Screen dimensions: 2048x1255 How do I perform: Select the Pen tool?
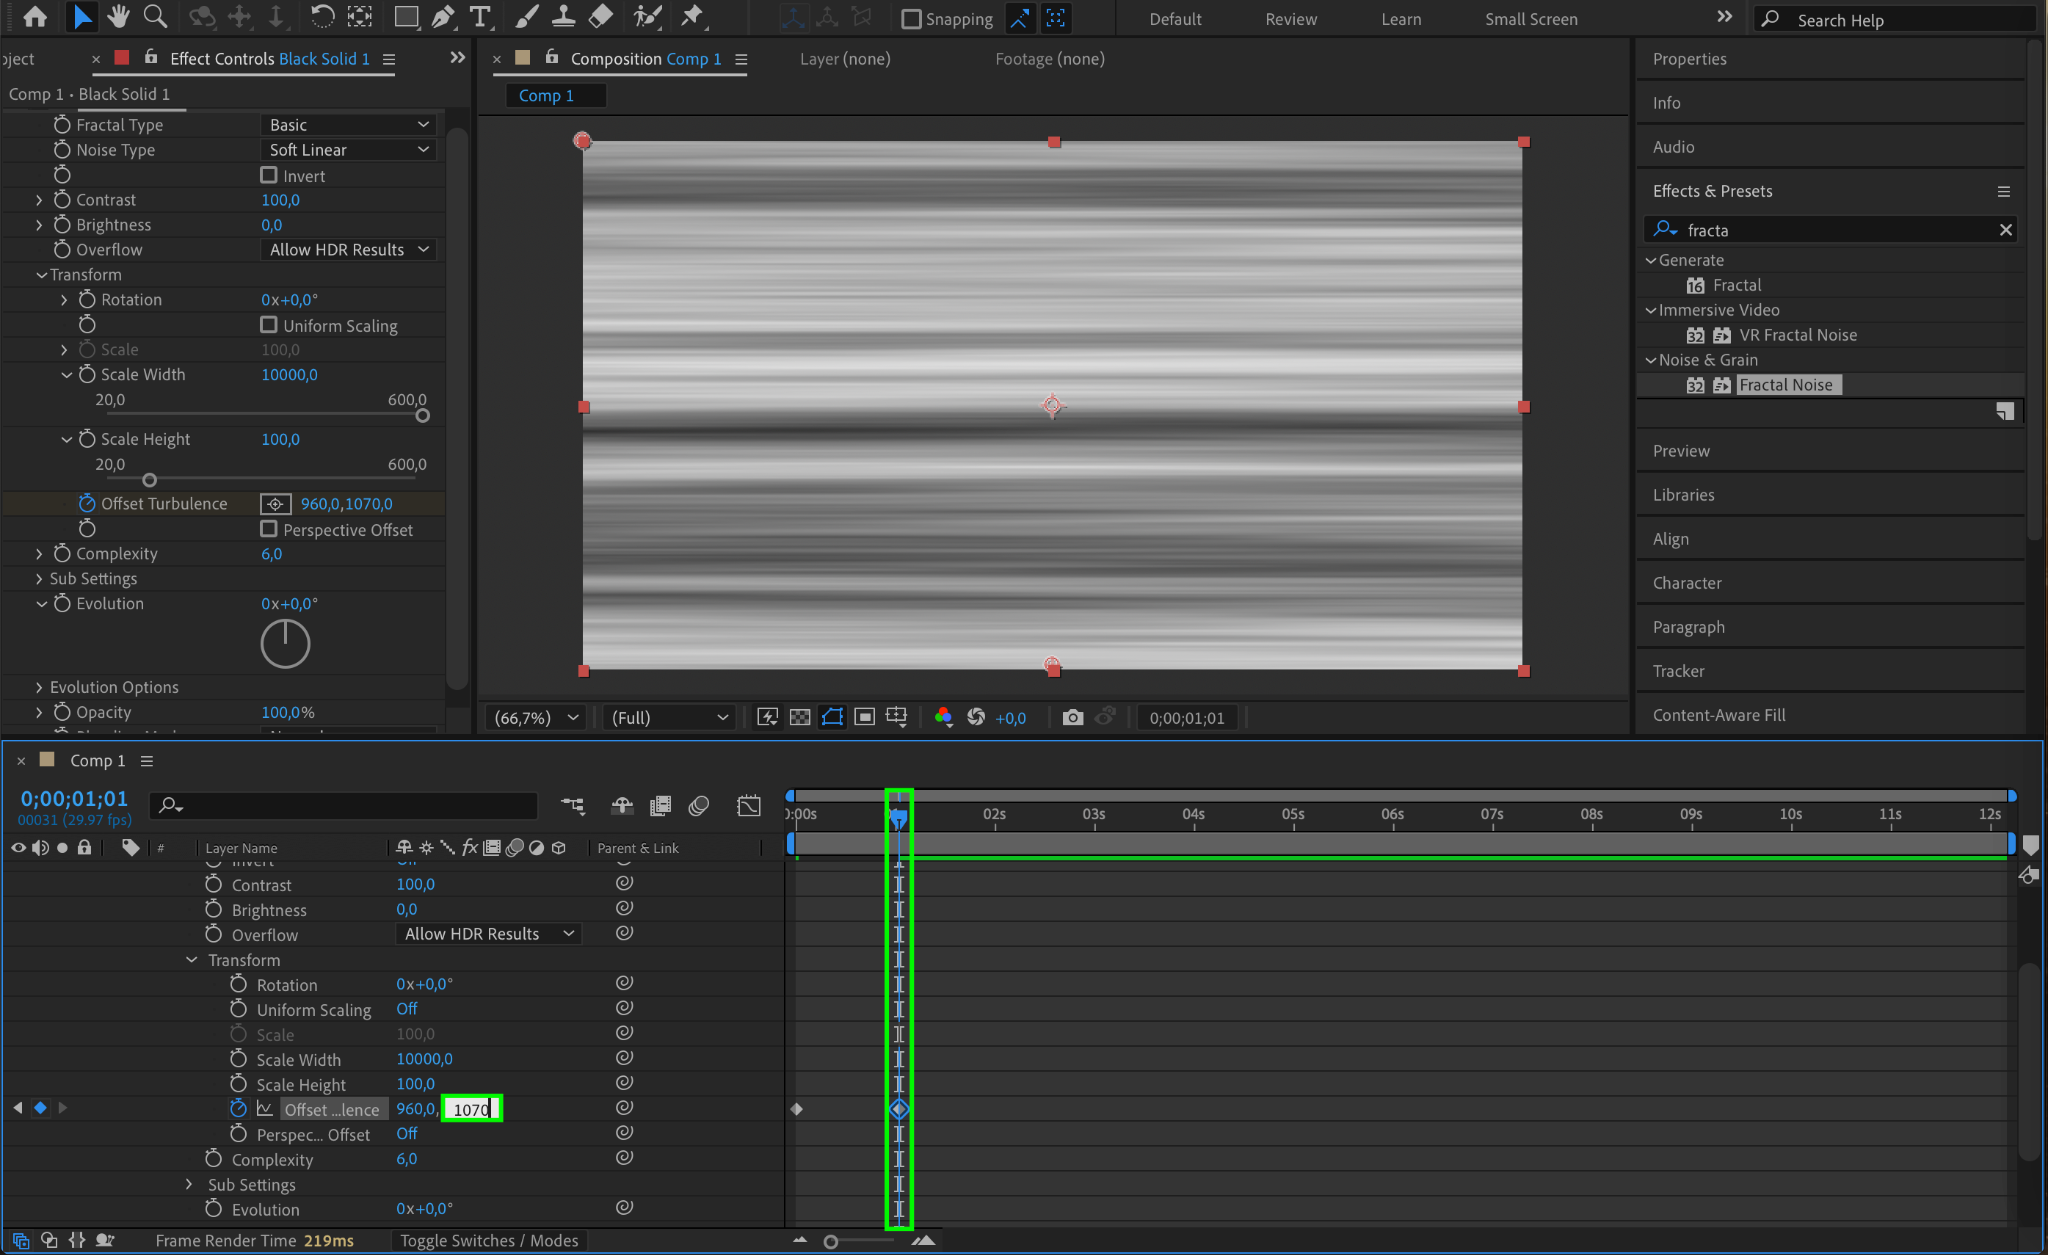[443, 17]
